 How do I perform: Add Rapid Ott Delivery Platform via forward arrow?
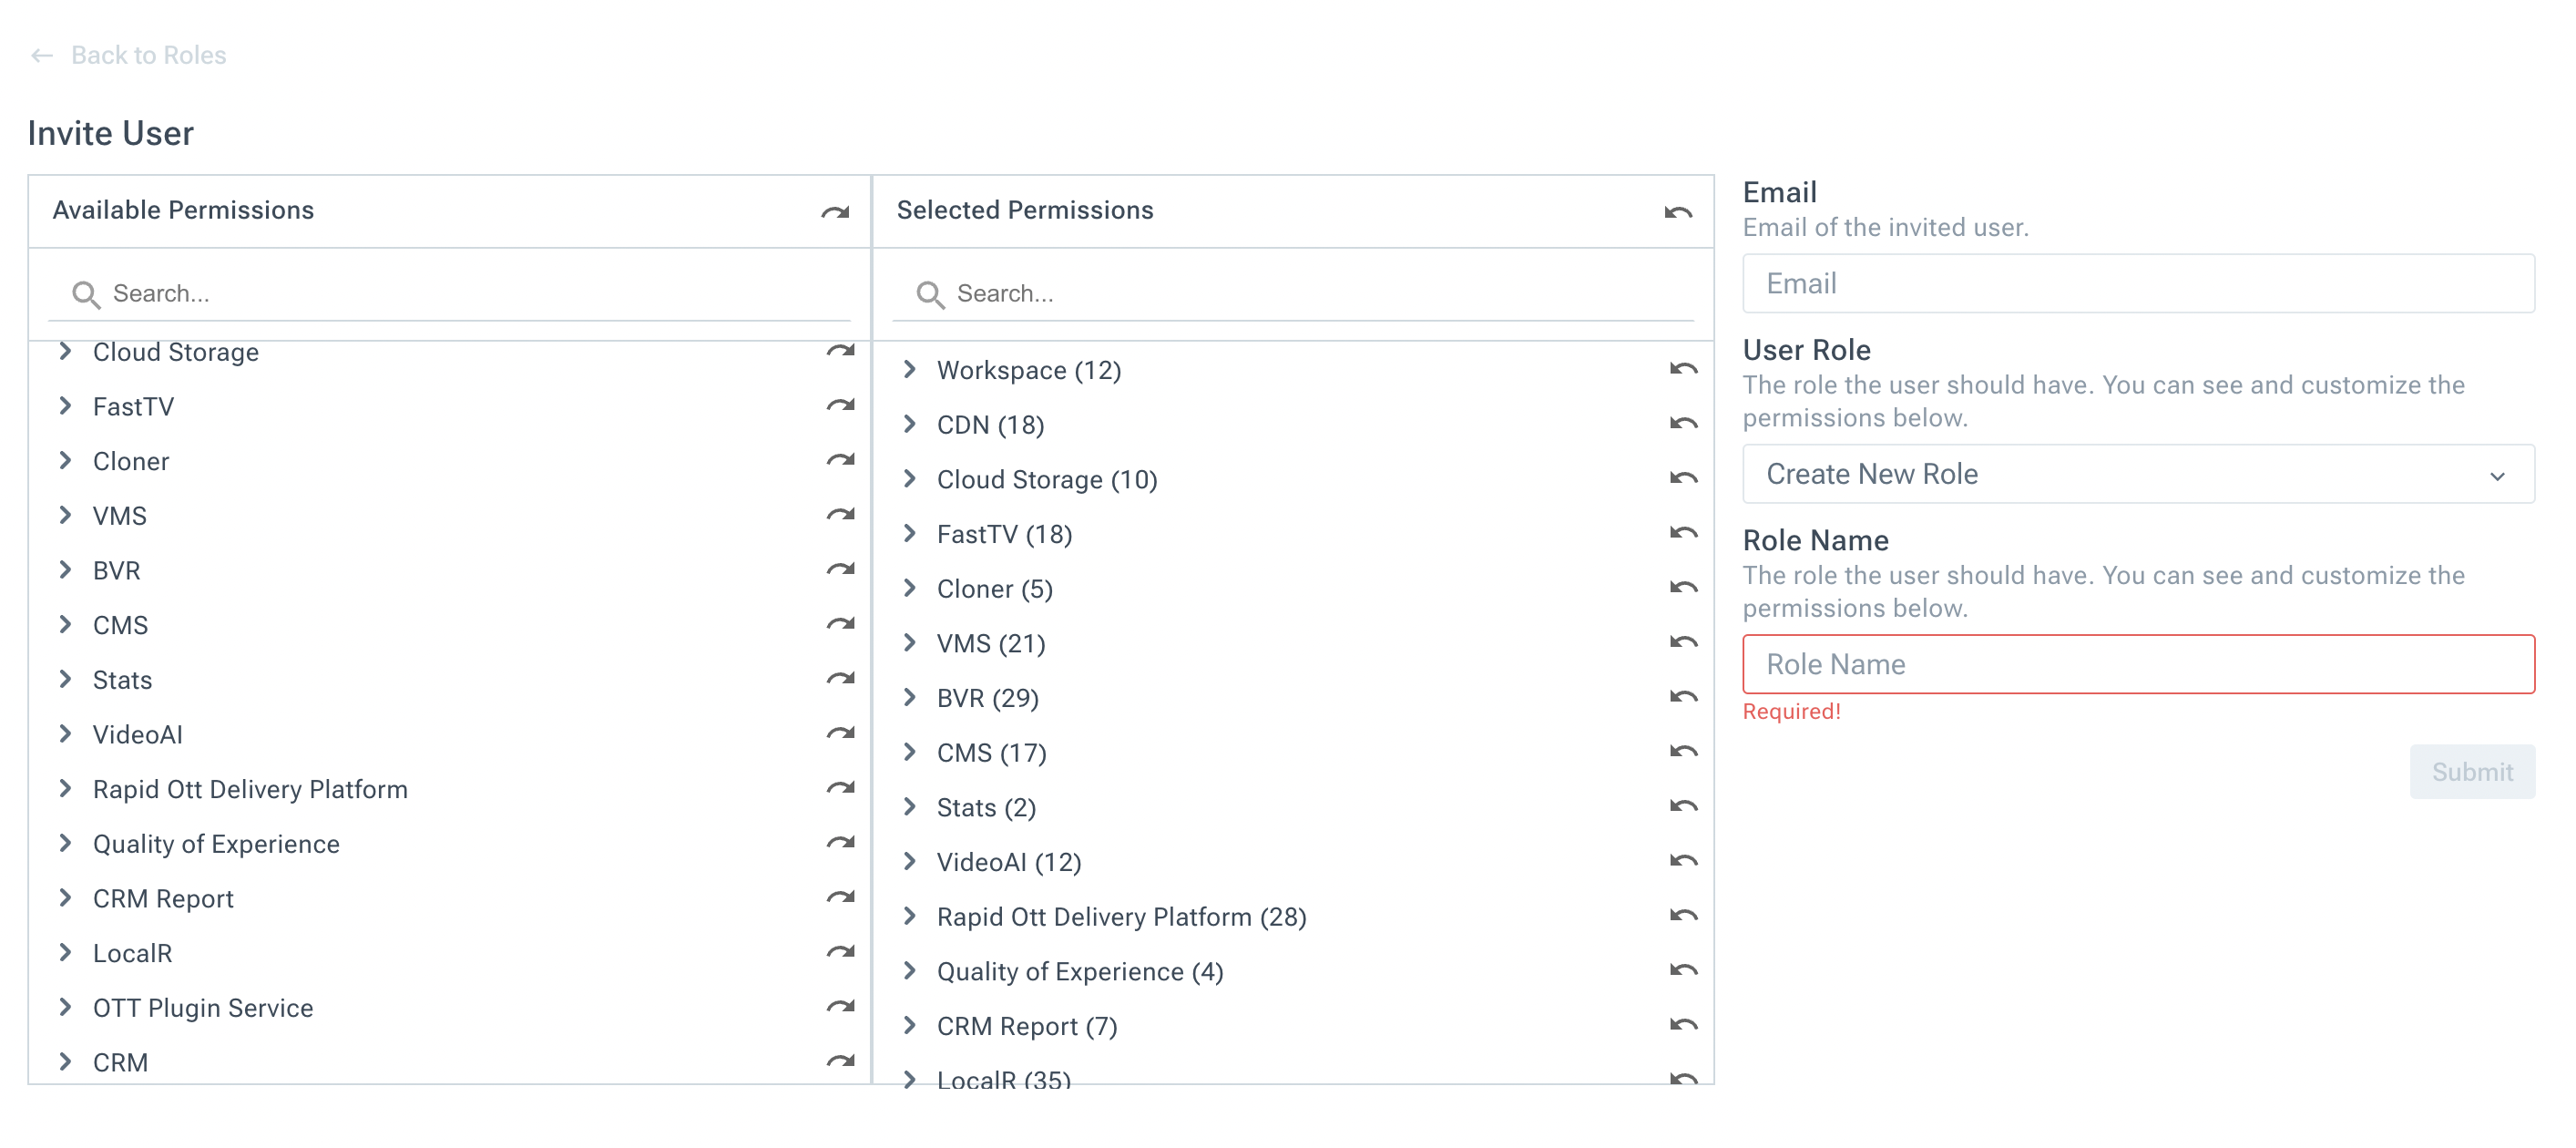point(840,789)
